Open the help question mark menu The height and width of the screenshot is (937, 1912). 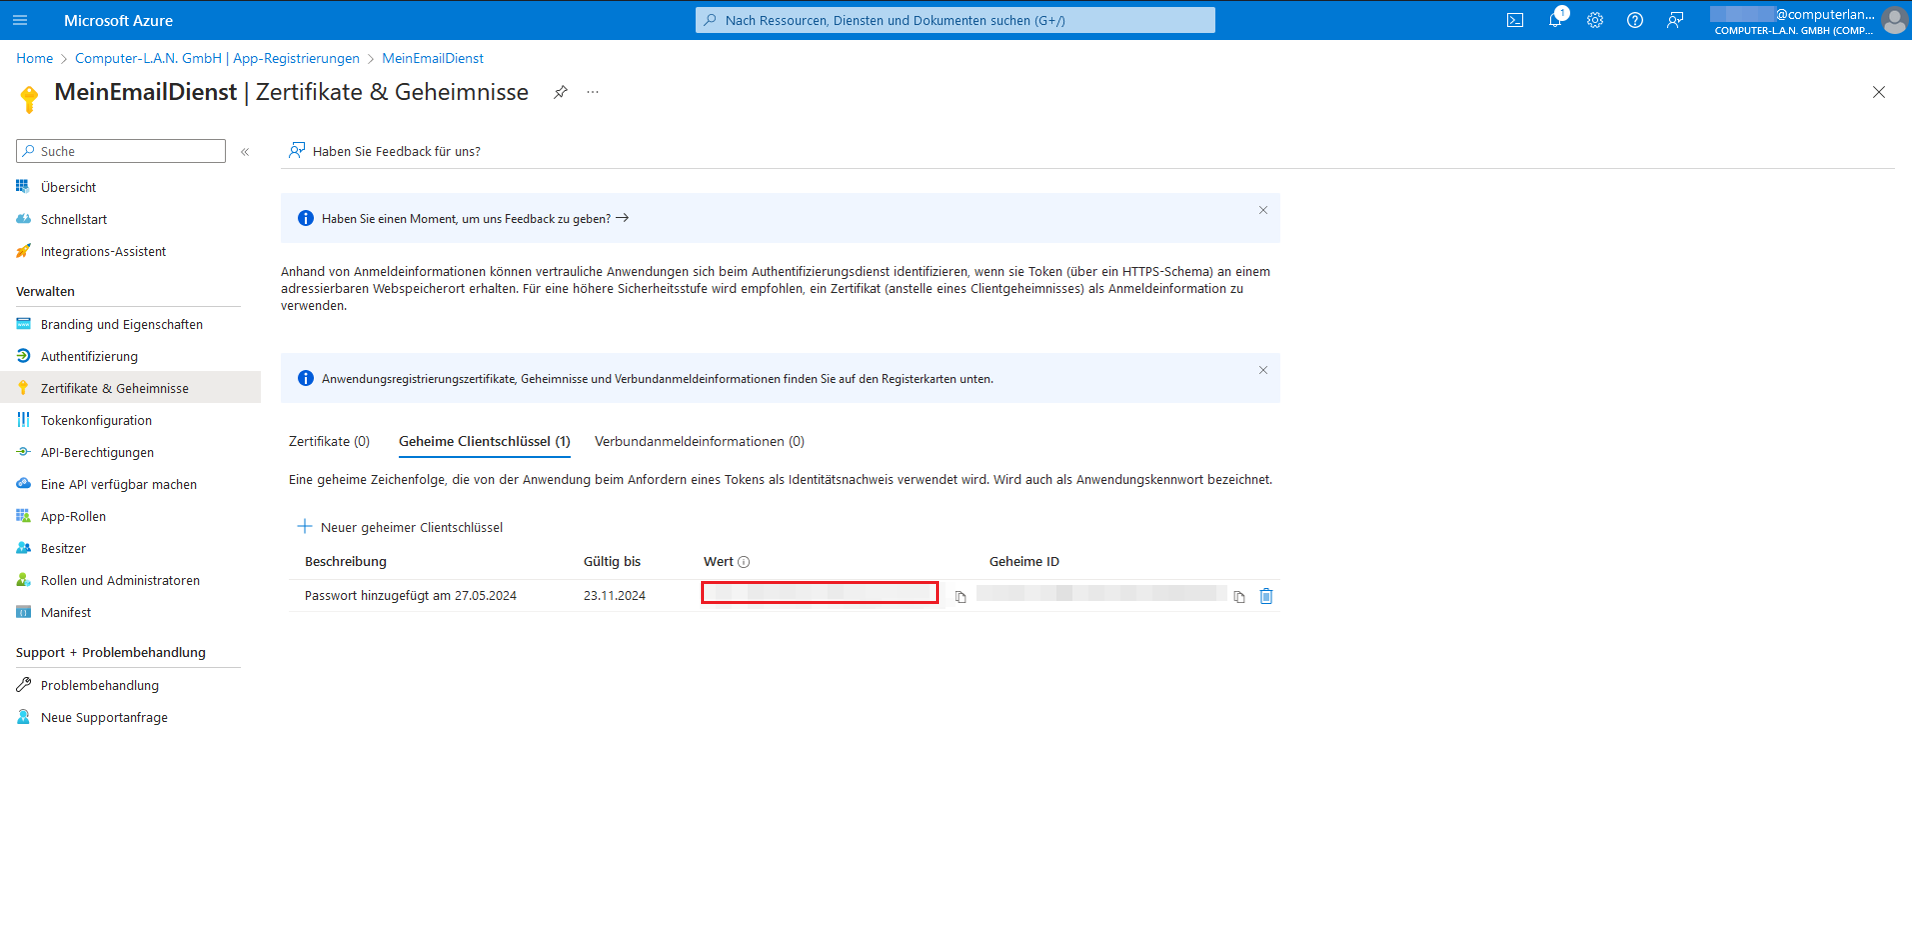click(x=1635, y=20)
